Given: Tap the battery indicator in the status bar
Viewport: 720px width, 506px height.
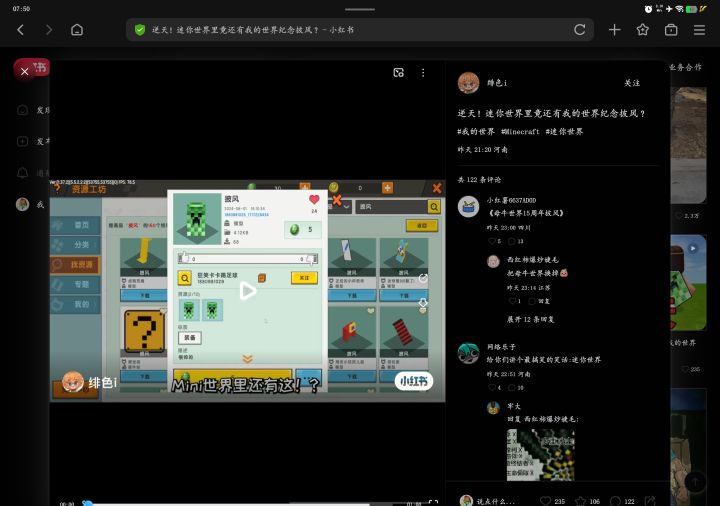Looking at the screenshot, I should [691, 9].
